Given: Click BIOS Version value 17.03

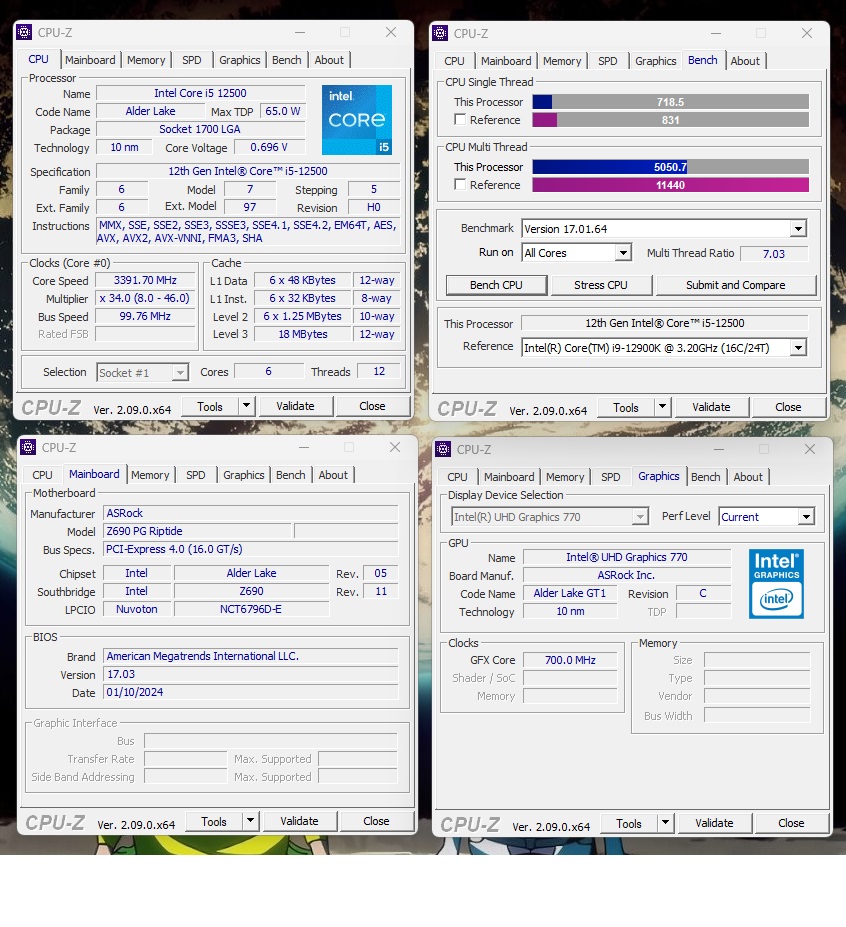Looking at the screenshot, I should 251,674.
